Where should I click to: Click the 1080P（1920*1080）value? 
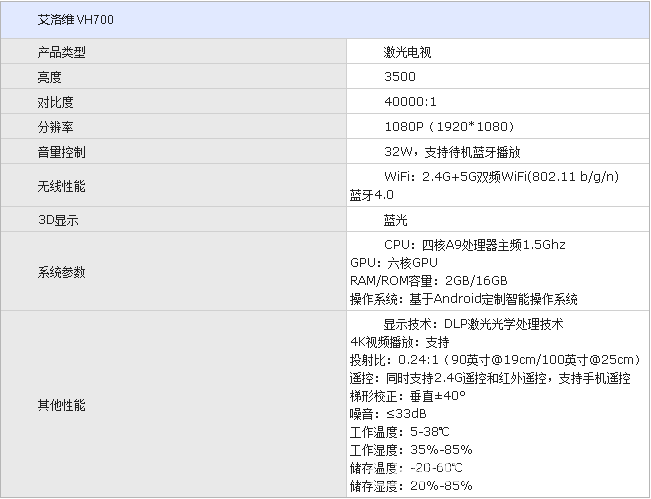click(x=449, y=127)
